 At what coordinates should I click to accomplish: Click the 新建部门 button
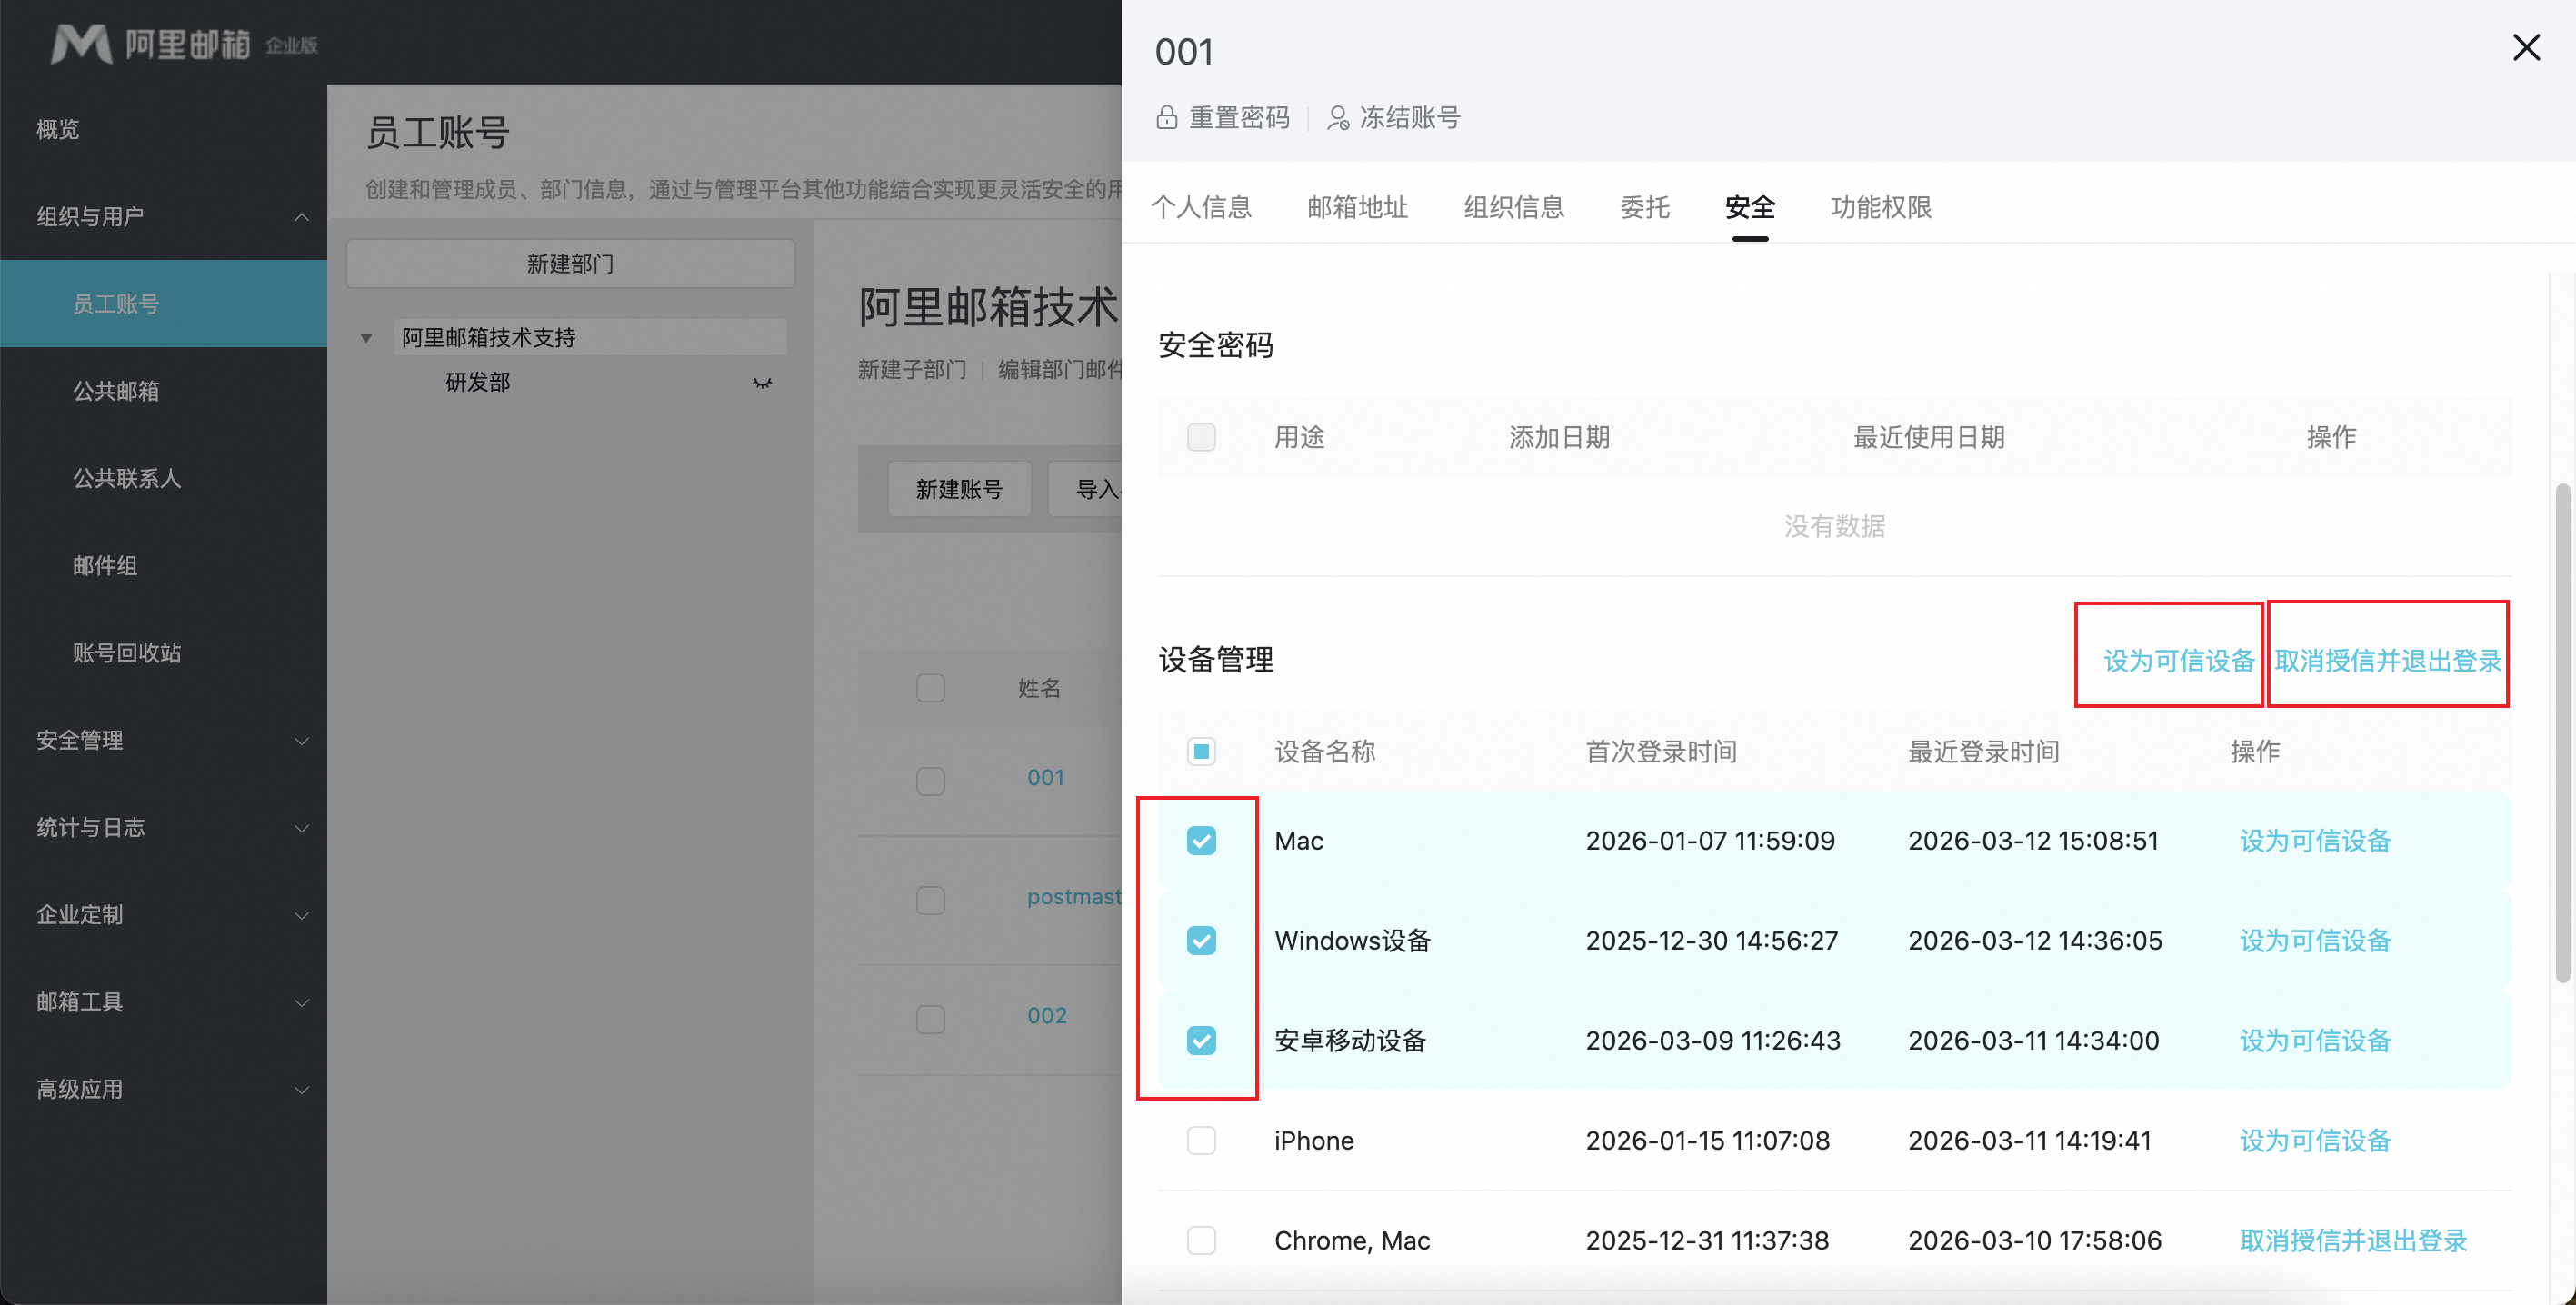pos(570,264)
